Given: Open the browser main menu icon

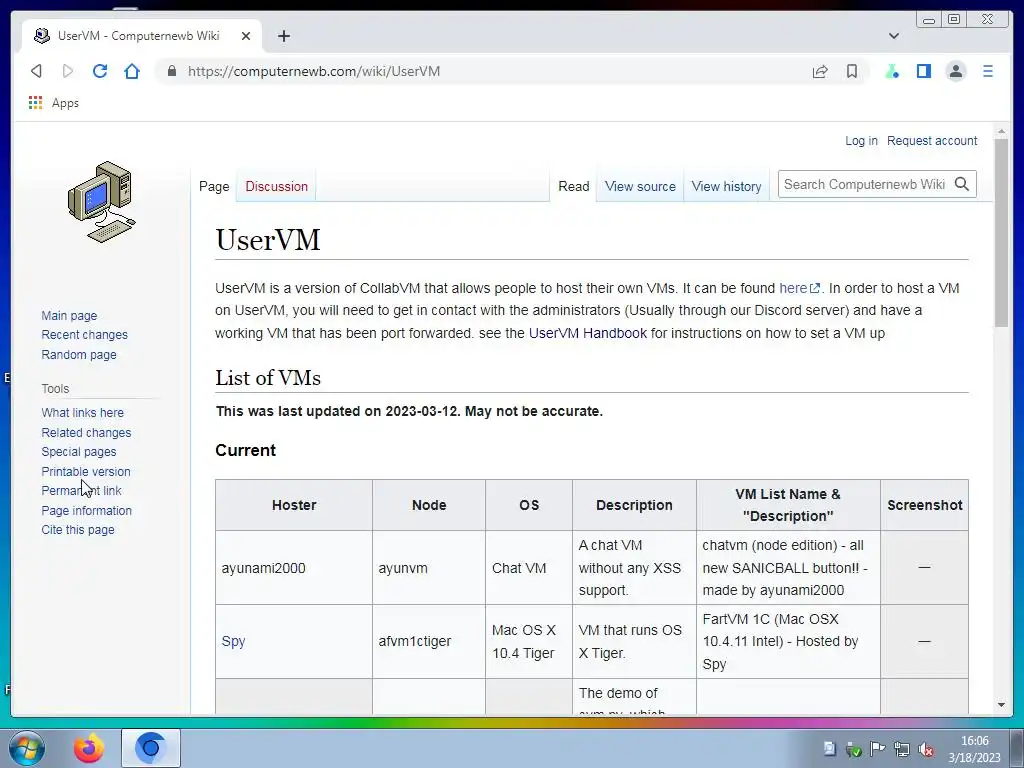Looking at the screenshot, I should click(x=987, y=71).
